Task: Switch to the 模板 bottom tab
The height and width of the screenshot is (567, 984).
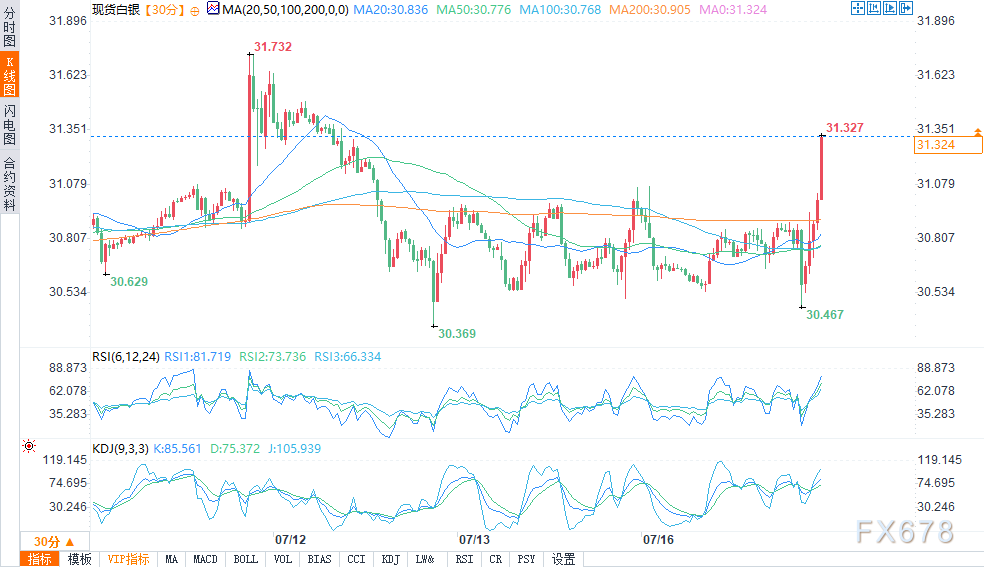Action: (x=79, y=559)
